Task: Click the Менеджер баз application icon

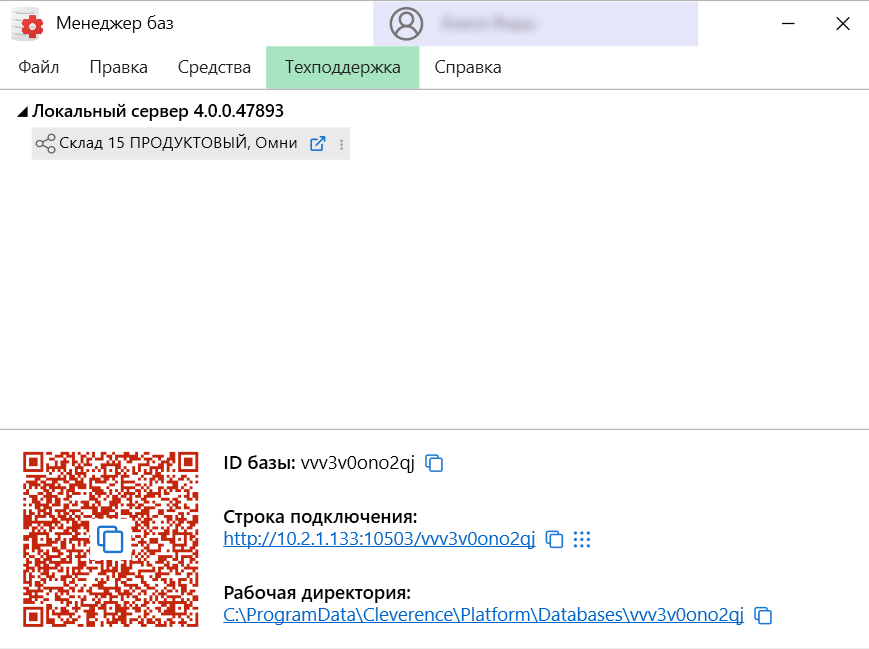Action: (28, 24)
